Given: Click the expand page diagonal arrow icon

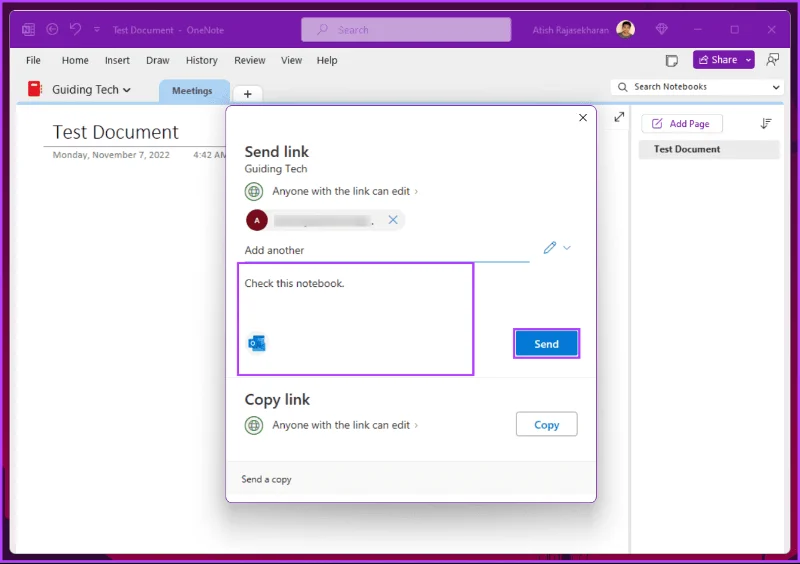Looking at the screenshot, I should (619, 117).
